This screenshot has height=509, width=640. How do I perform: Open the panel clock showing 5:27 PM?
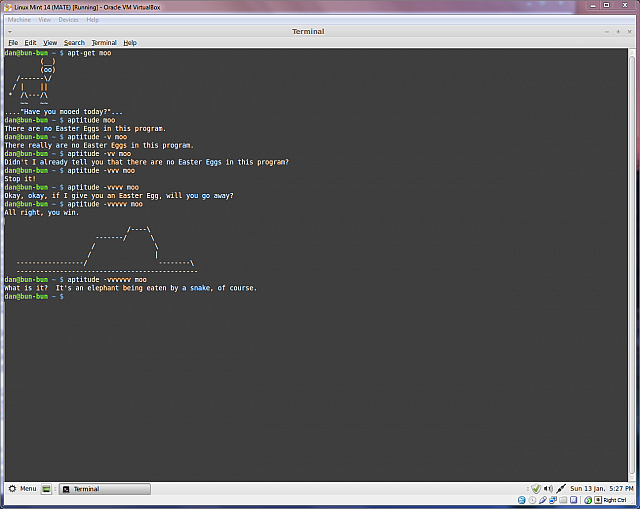tap(602, 489)
